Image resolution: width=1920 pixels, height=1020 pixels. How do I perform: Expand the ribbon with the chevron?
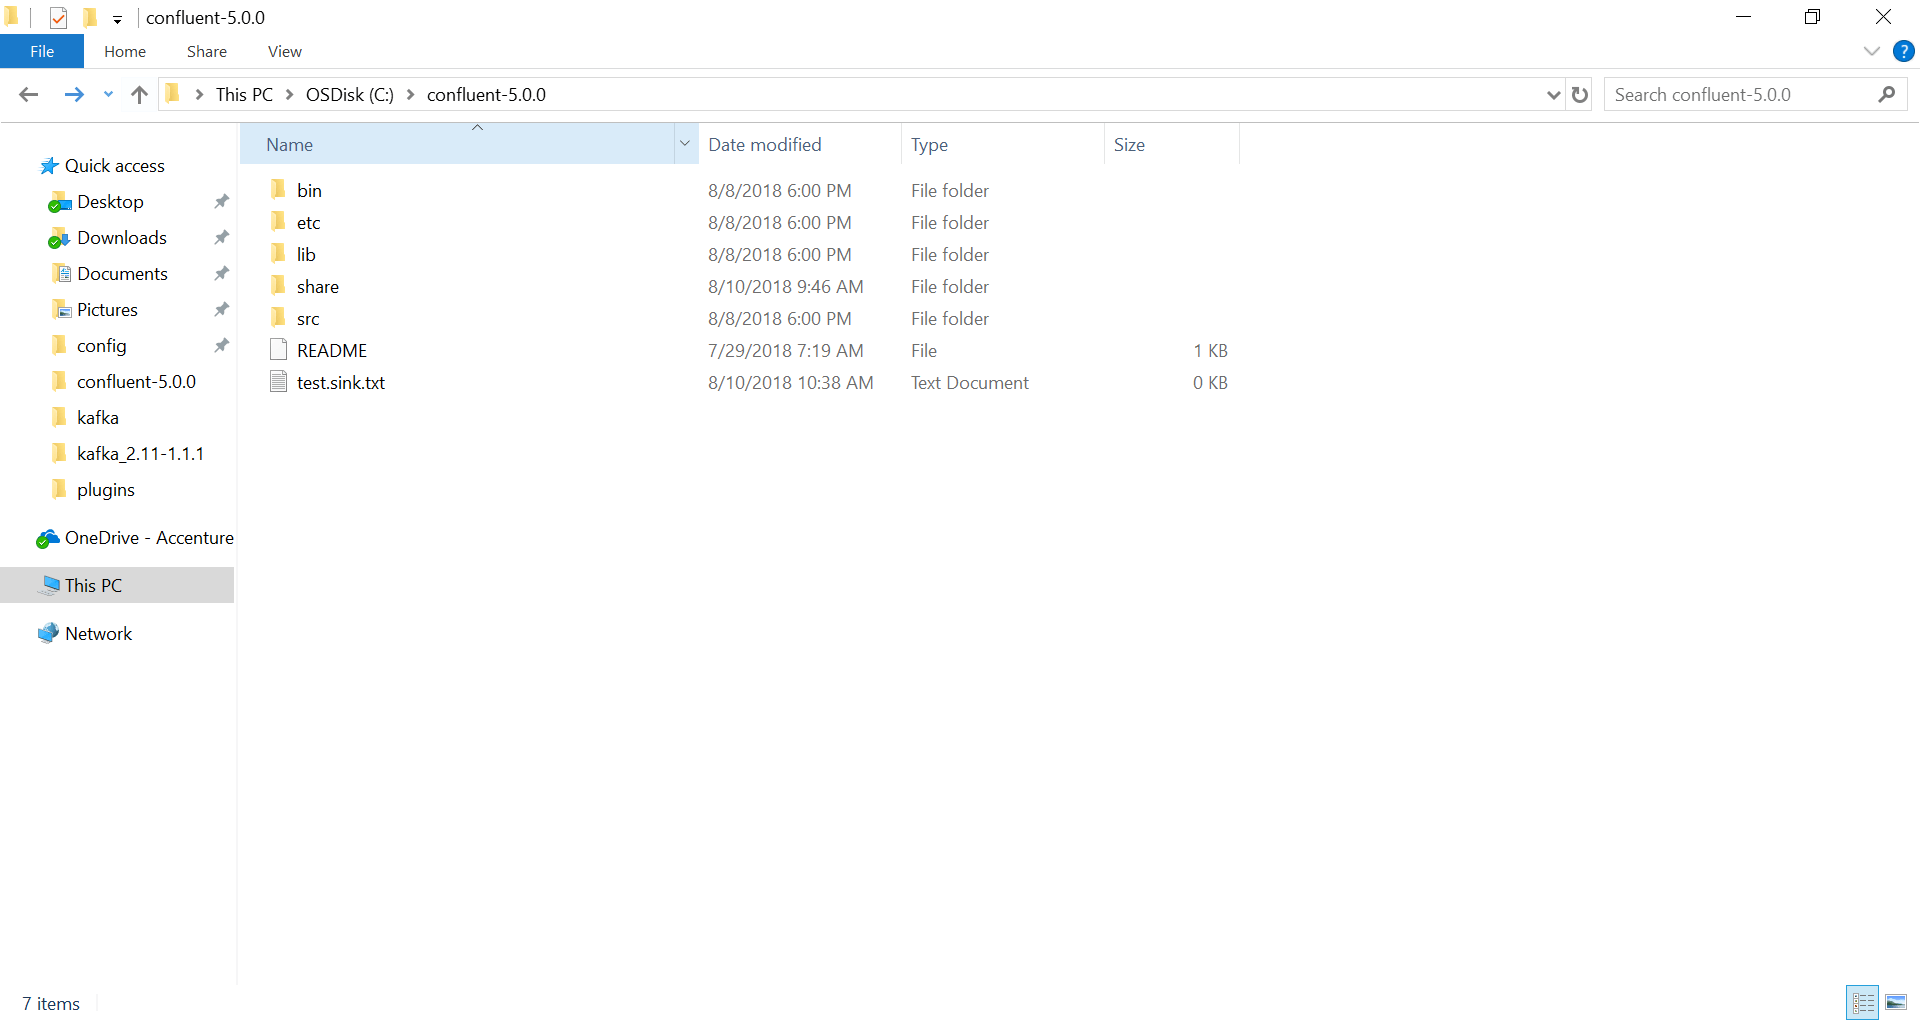1872,51
